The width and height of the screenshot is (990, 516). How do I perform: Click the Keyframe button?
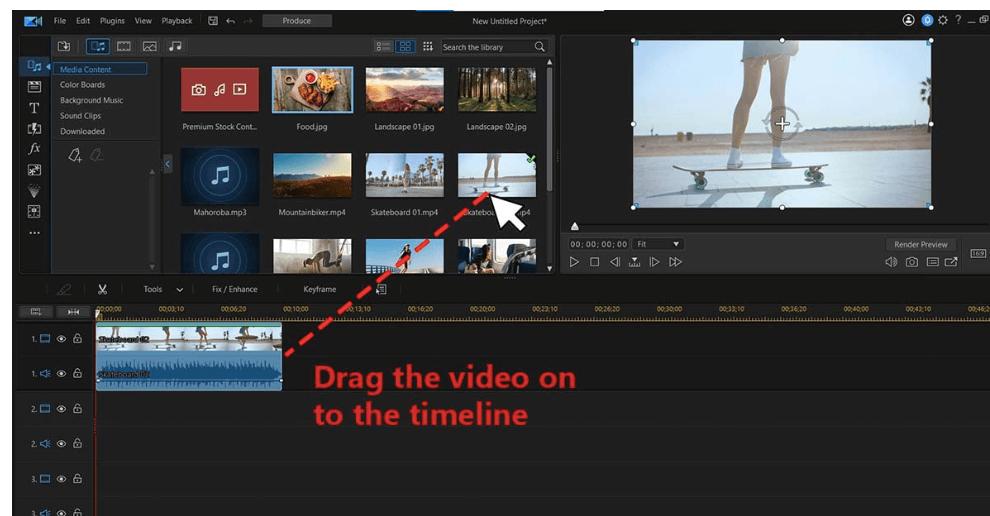coord(319,289)
